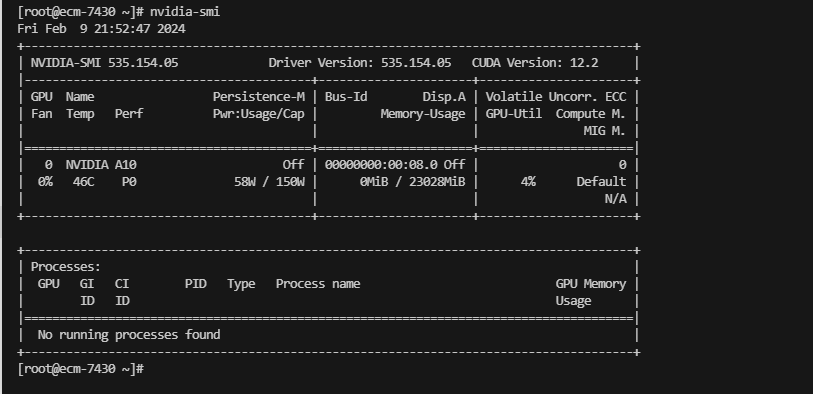Click the GPU Memory Usage column header
Image resolution: width=813 pixels, height=394 pixels.
[x=591, y=292]
